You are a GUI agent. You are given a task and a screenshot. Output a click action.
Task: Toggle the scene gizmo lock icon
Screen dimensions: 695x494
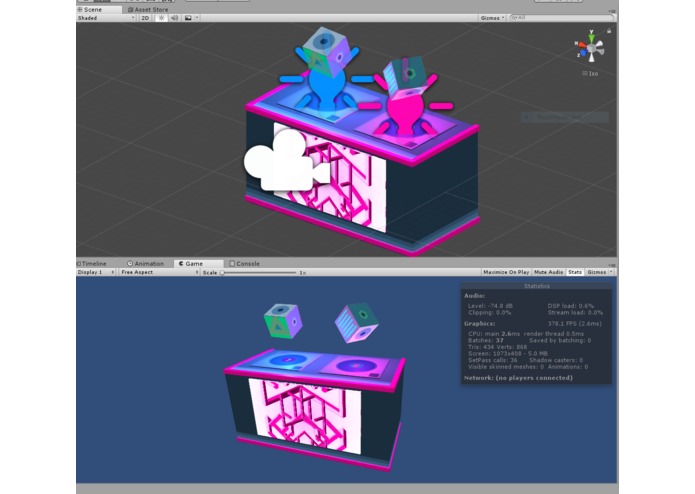pyautogui.click(x=609, y=31)
